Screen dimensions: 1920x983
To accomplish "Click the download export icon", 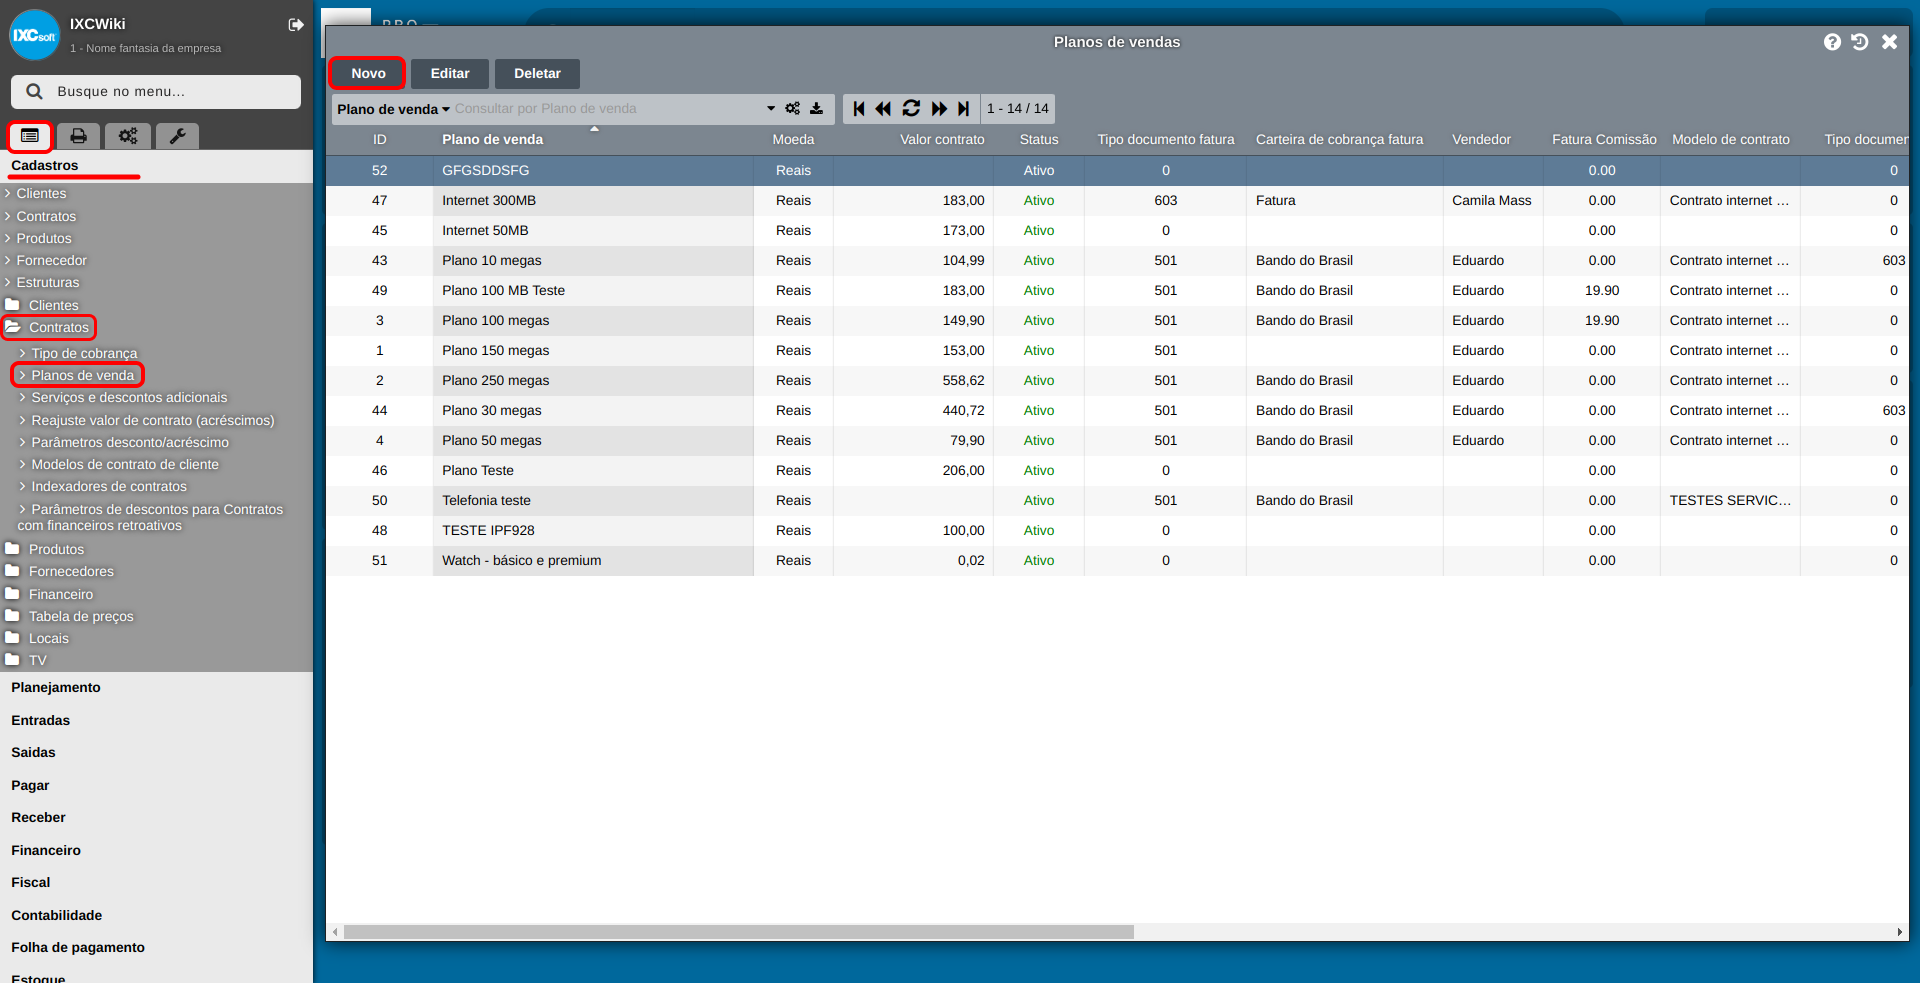I will [x=816, y=108].
